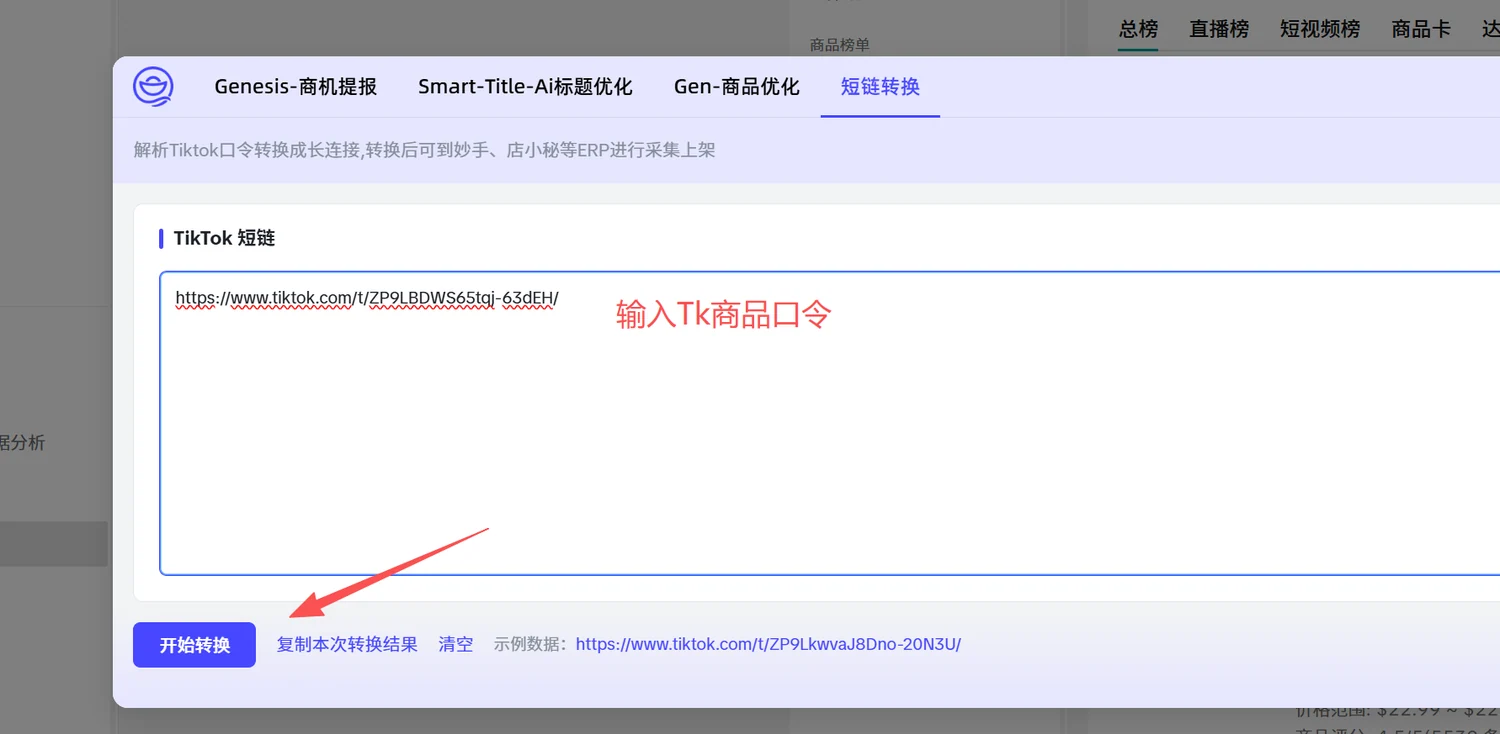Viewport: 1500px width, 734px height.
Task: Switch to 直播榜 in background page
Action: 1219,29
